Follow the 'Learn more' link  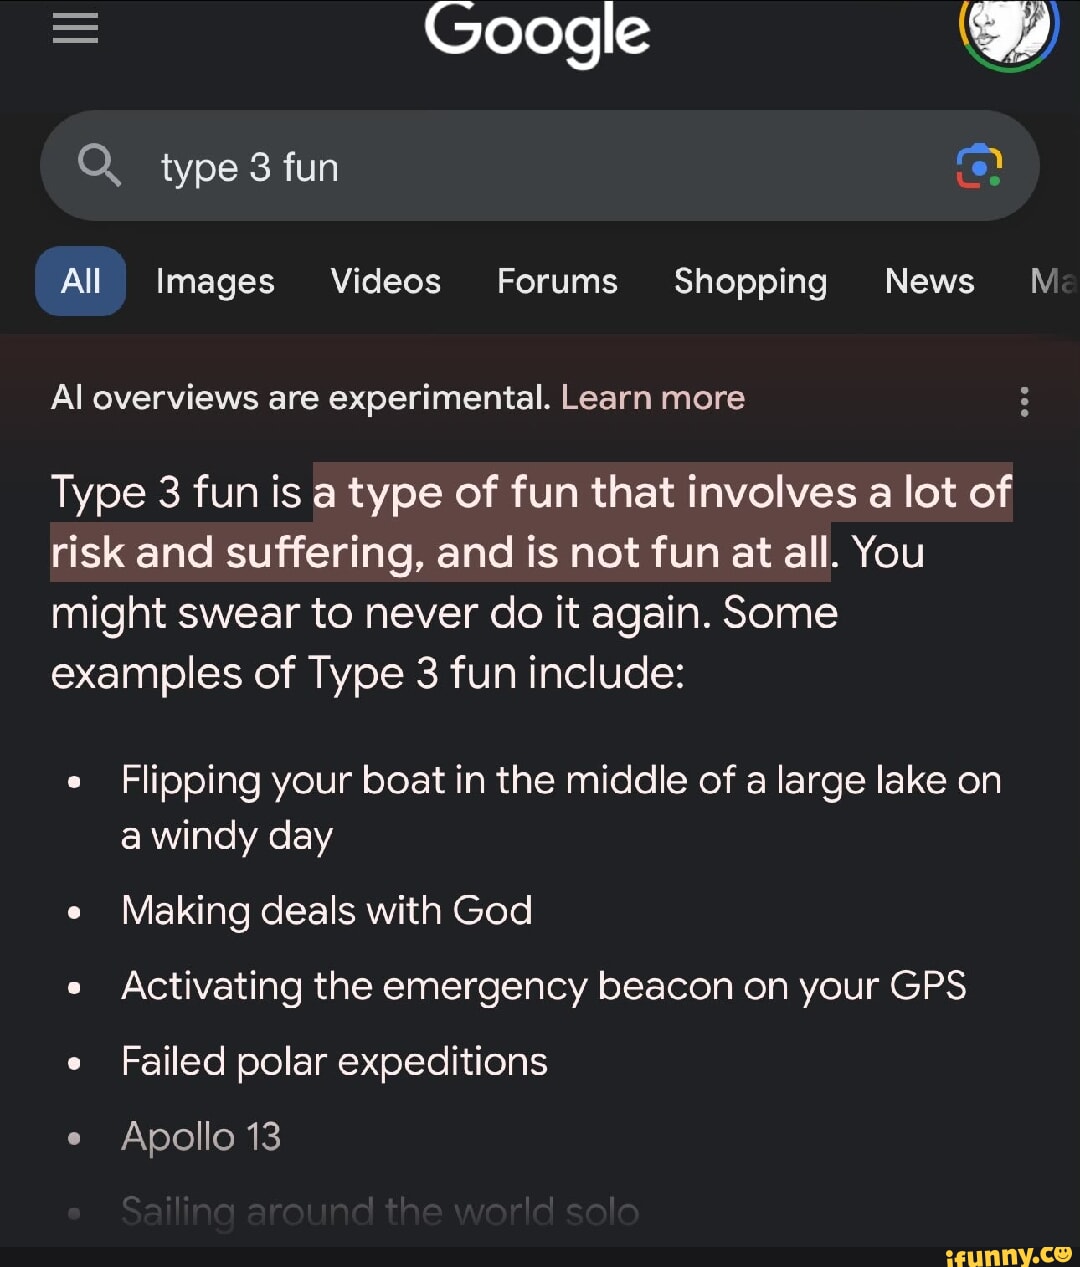(x=652, y=398)
